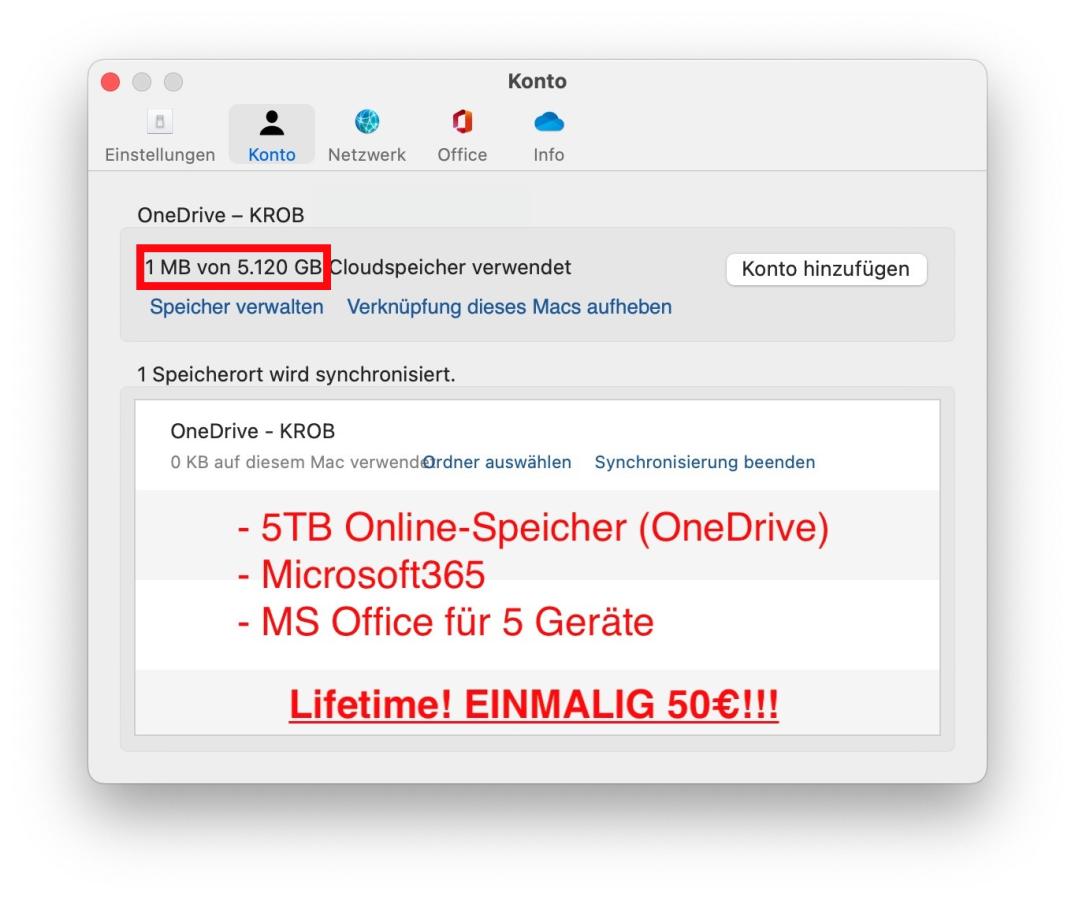This screenshot has width=1075, height=900.
Task: Open the Speicher verwalten link
Action: tap(237, 306)
